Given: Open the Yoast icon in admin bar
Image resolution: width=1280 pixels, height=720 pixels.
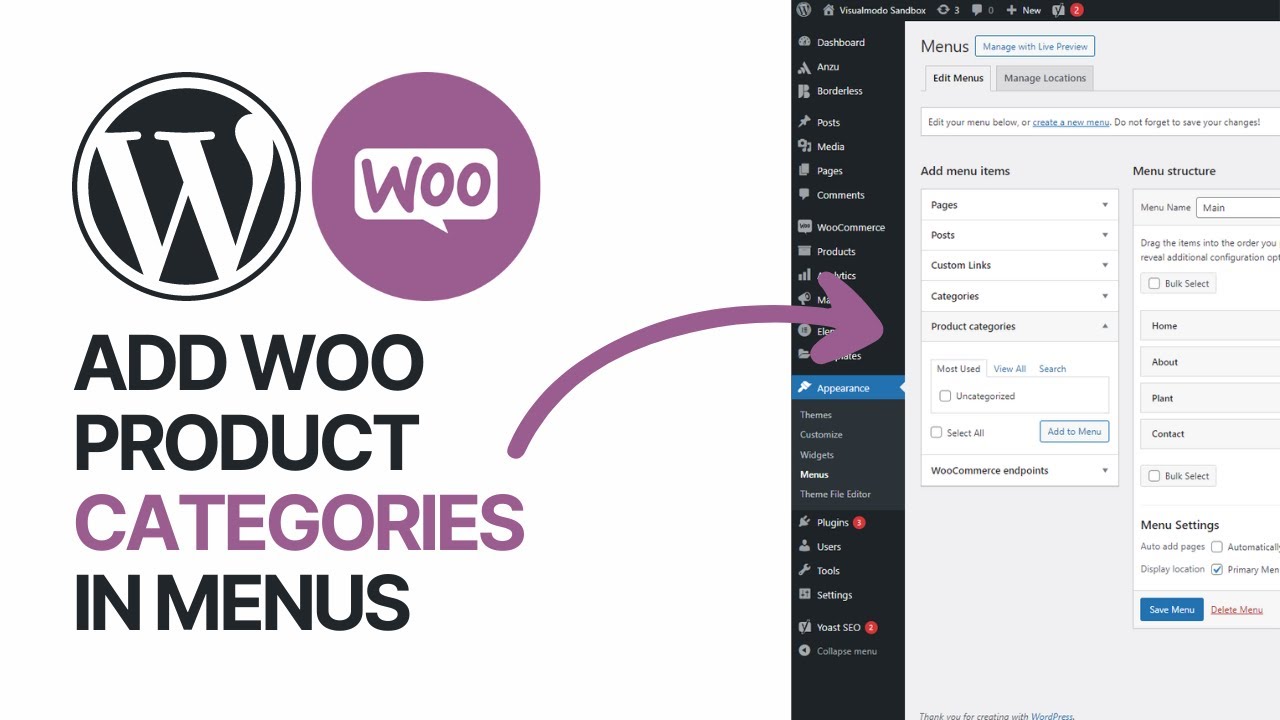Looking at the screenshot, I should point(1059,10).
